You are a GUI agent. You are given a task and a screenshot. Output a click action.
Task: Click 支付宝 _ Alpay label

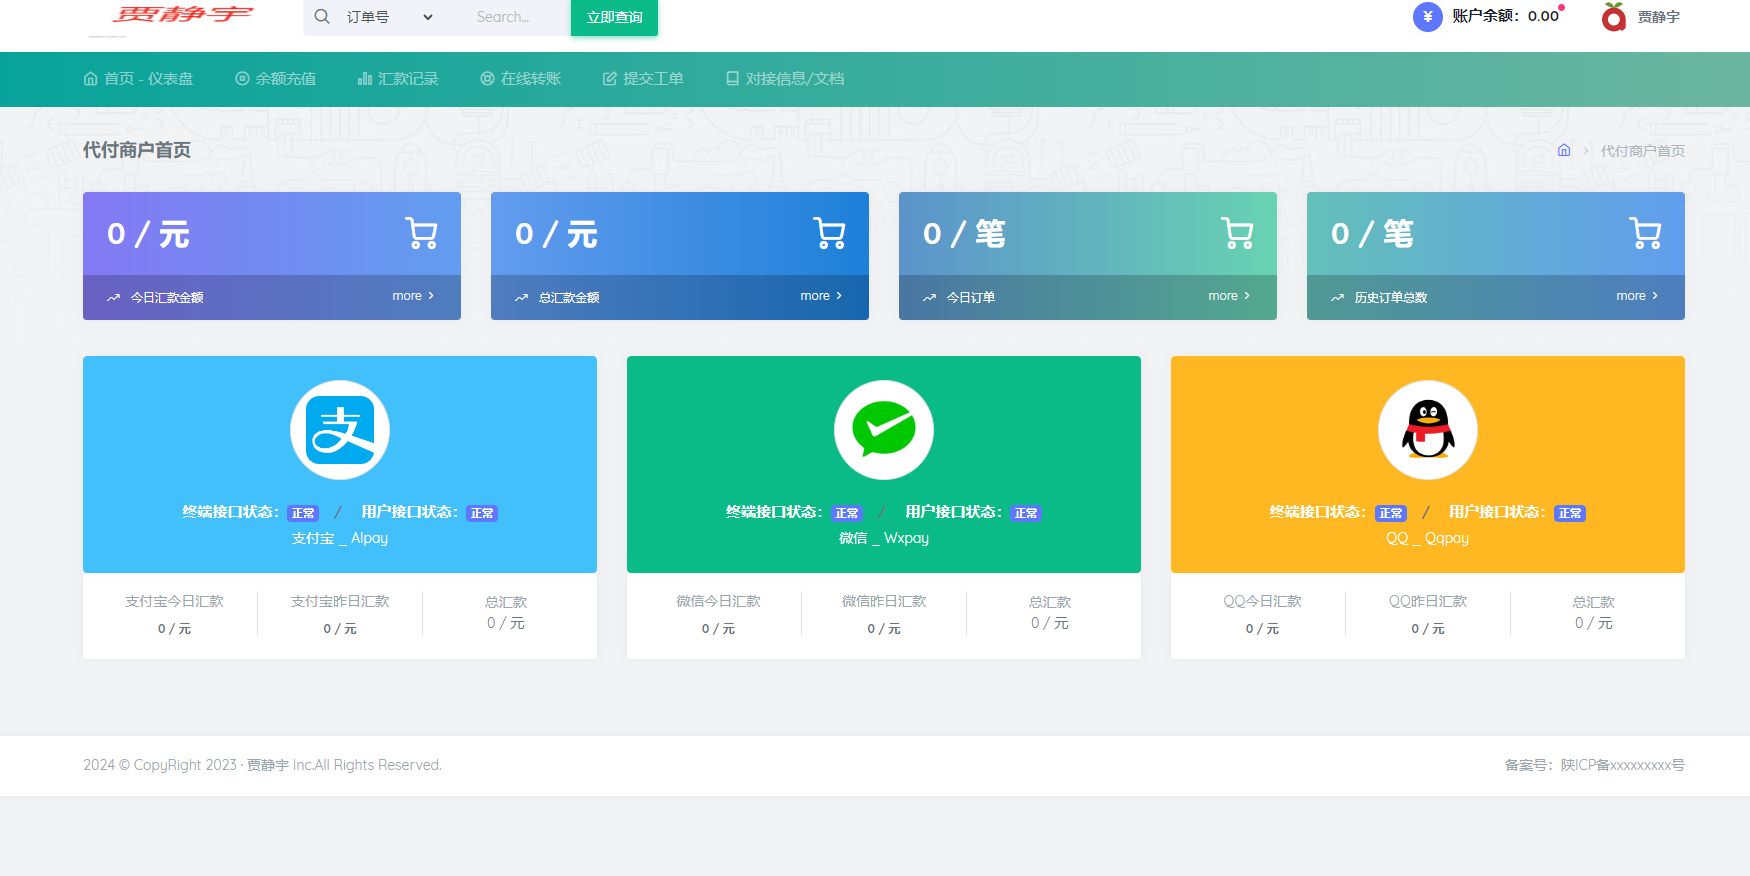click(x=340, y=538)
